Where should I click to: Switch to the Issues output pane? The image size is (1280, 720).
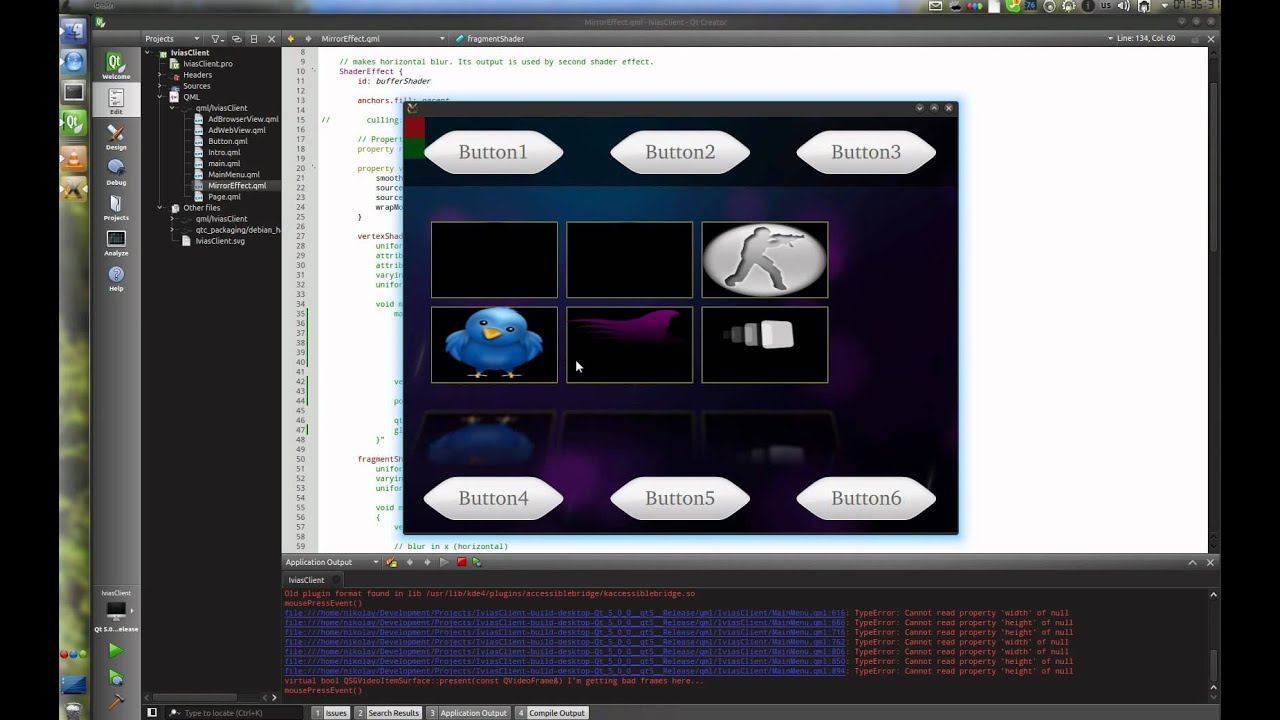pos(332,713)
